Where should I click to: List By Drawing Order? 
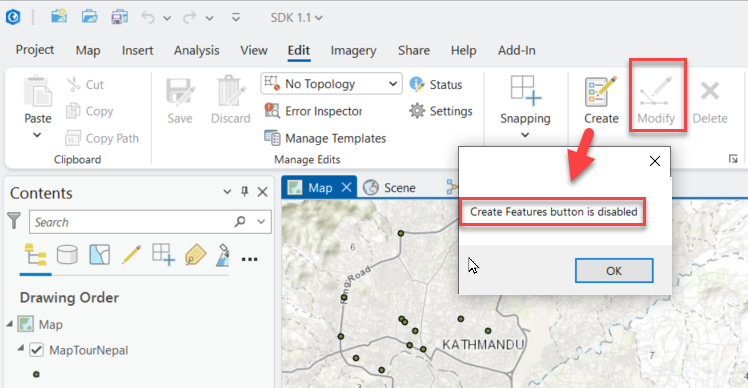tap(36, 255)
